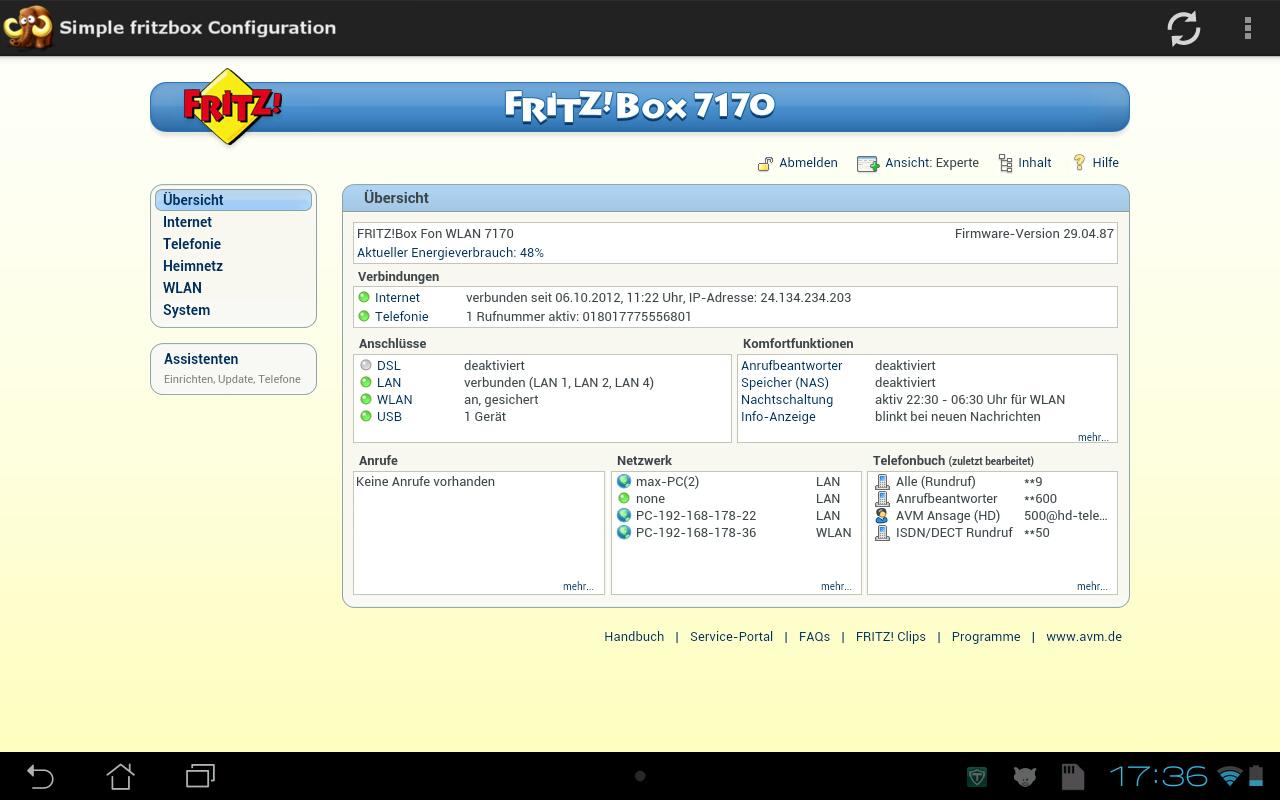Image resolution: width=1280 pixels, height=800 pixels.
Task: Tap the refresh icon in the top bar
Action: (1184, 28)
